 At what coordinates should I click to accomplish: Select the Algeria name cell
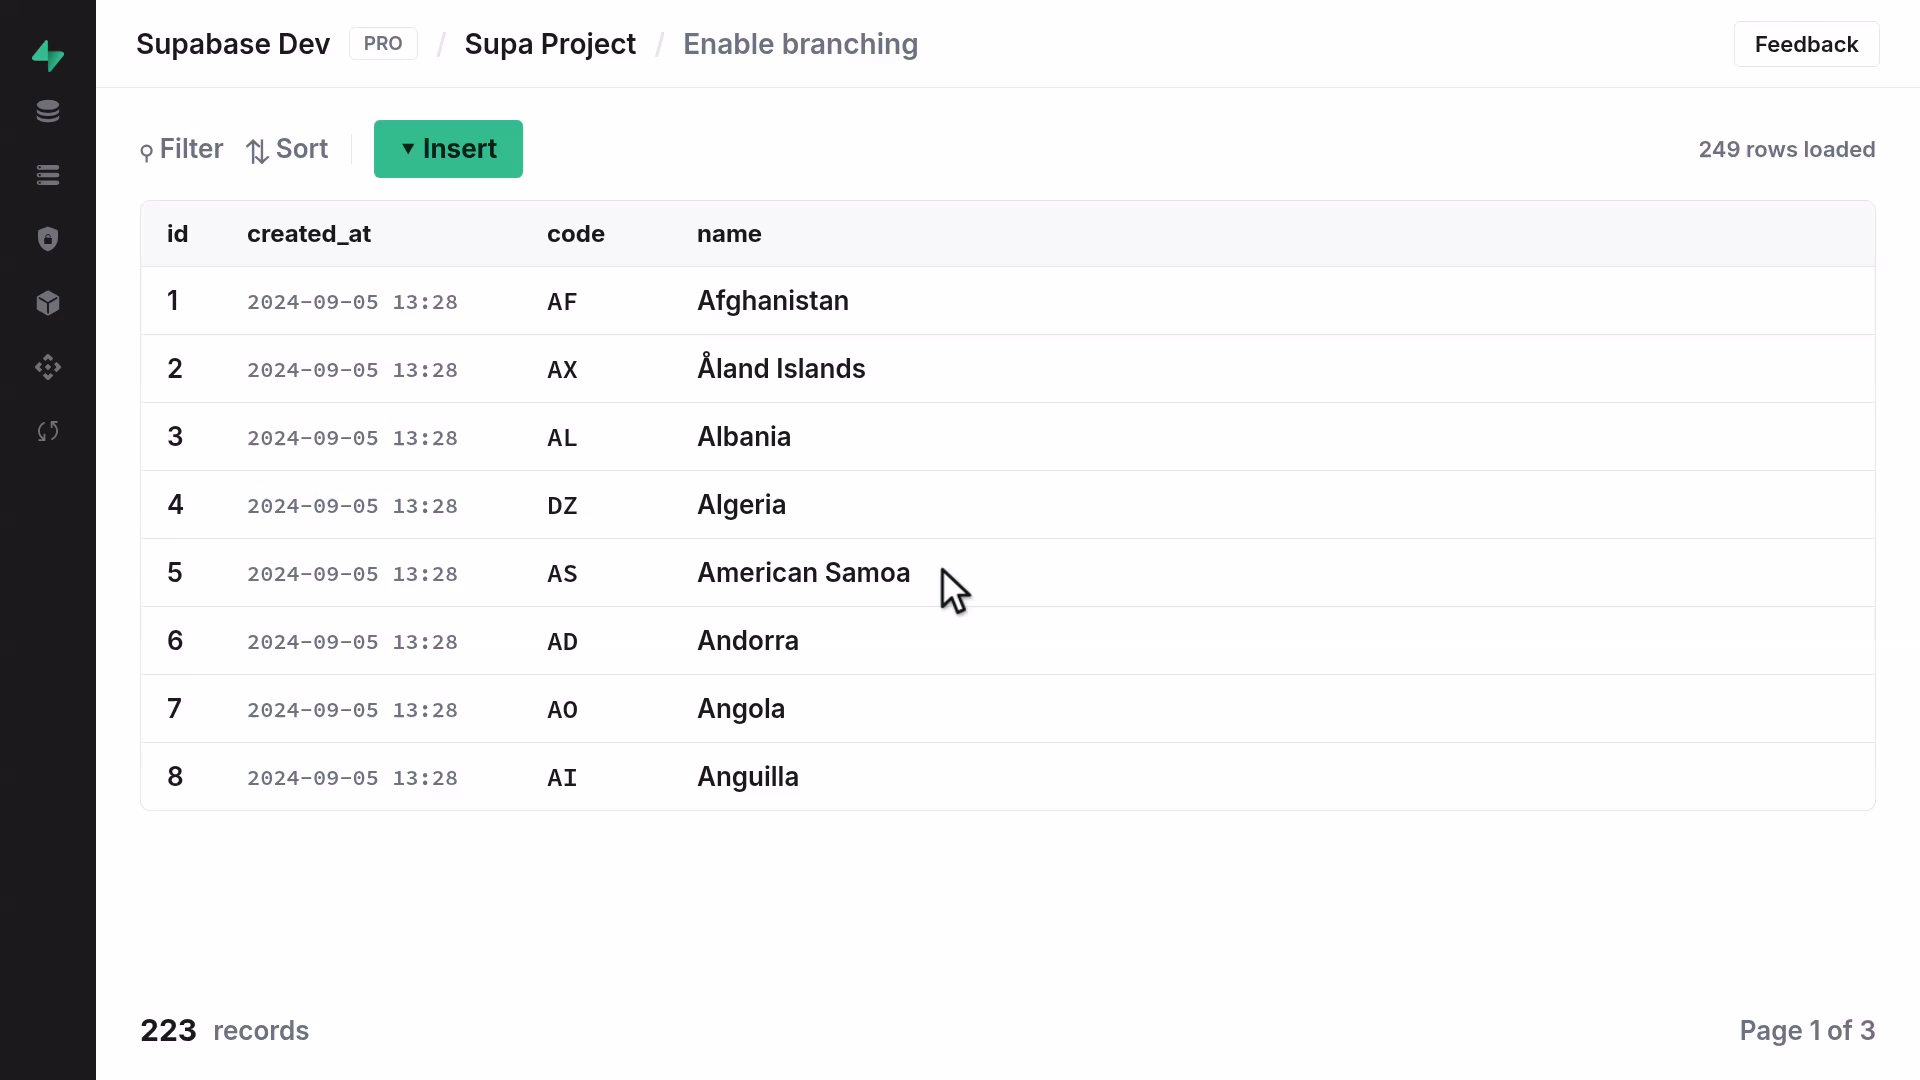(x=741, y=505)
